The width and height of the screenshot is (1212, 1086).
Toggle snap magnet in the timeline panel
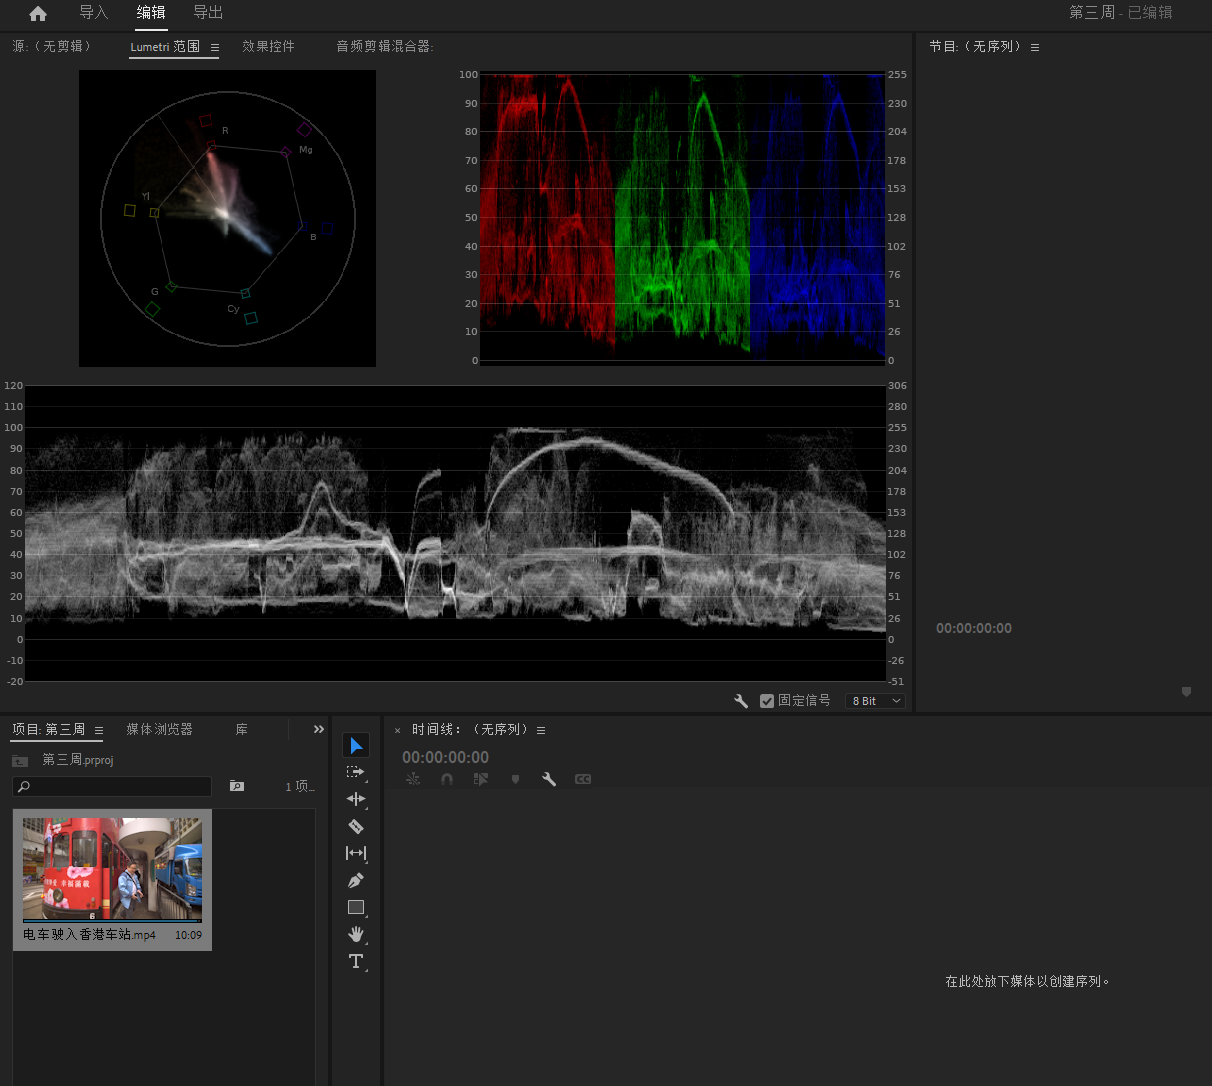pos(447,779)
